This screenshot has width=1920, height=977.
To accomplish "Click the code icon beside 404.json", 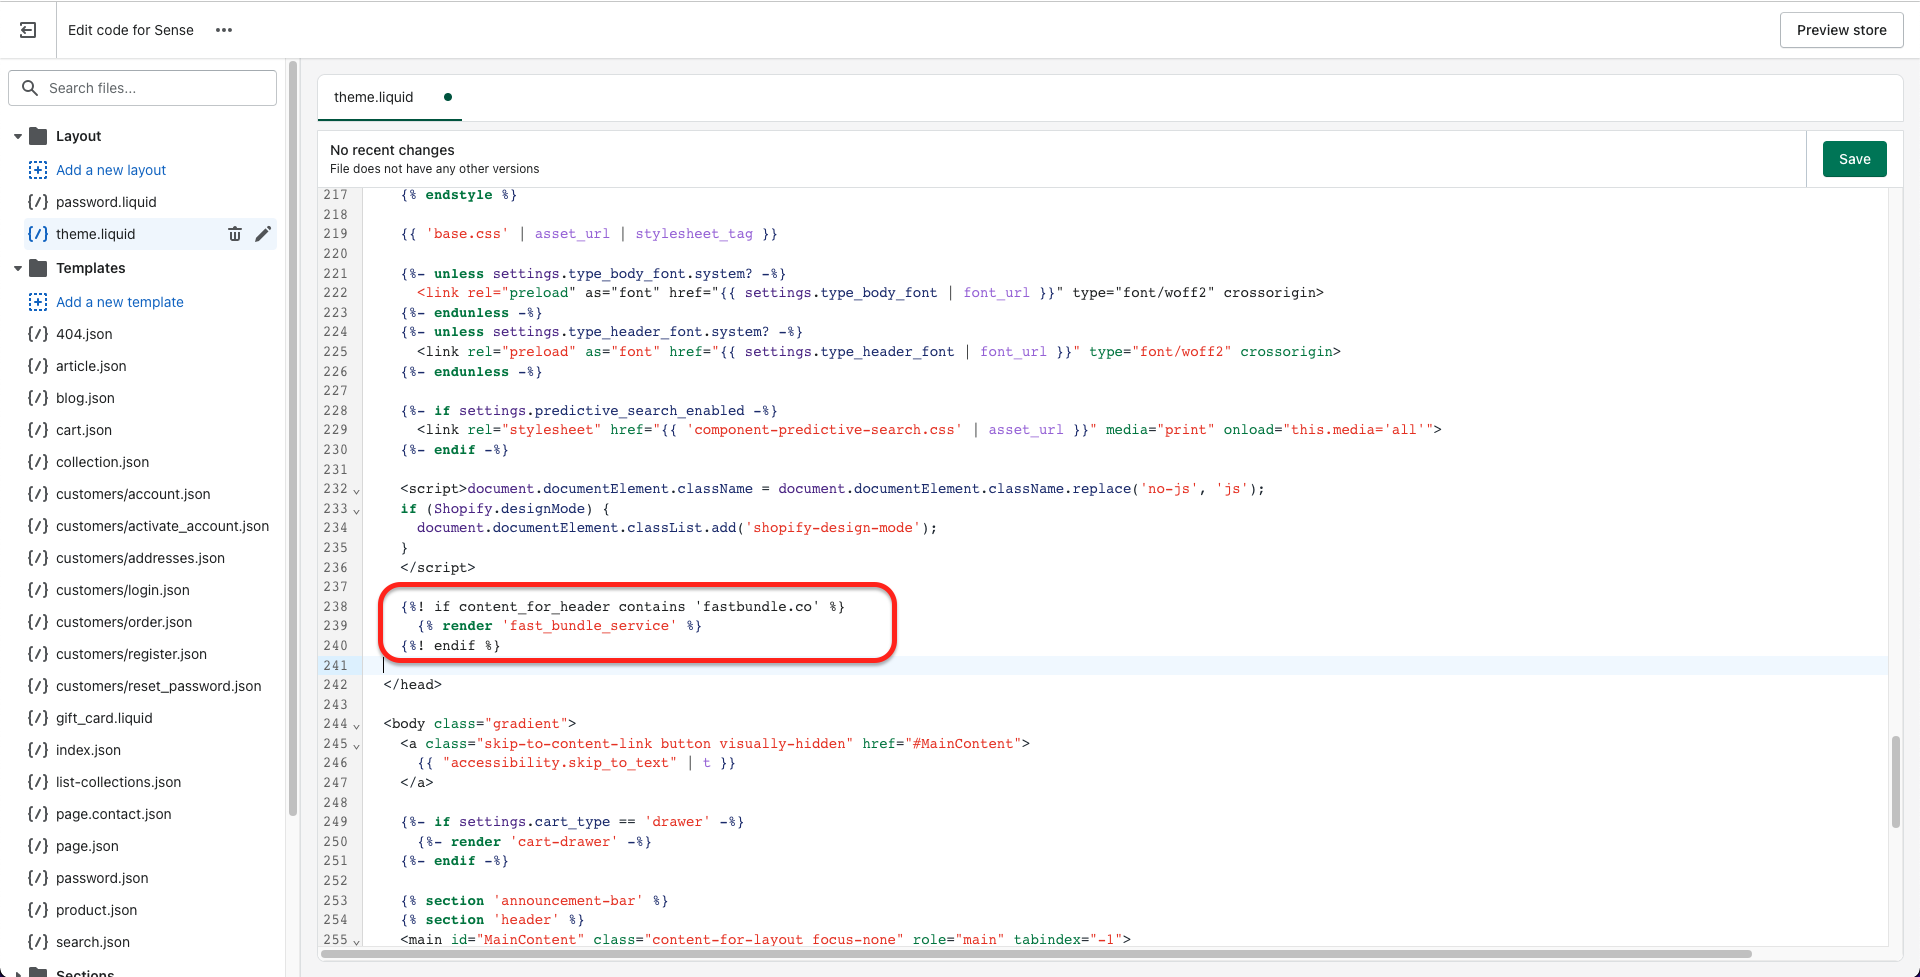I will click(x=38, y=334).
